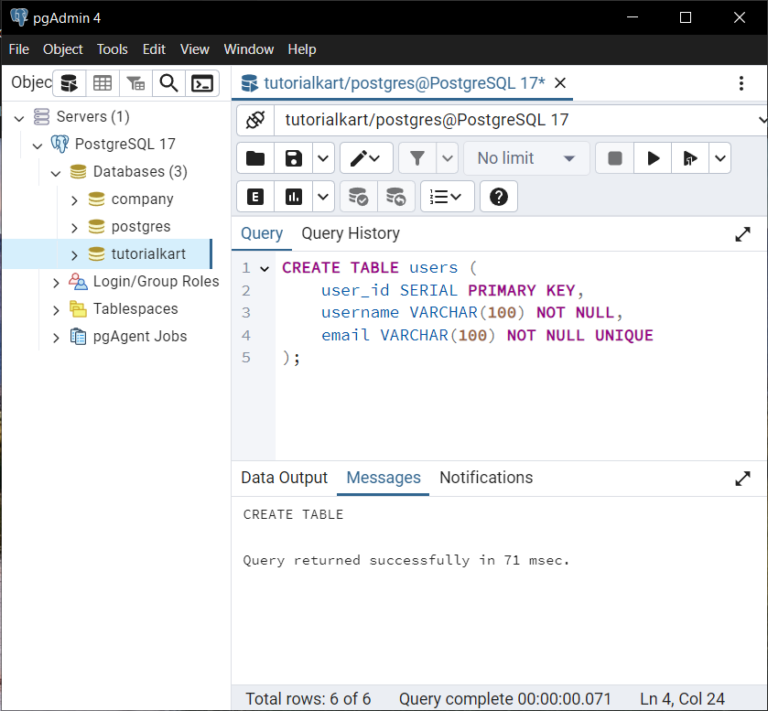Save the query with the disk icon

293,158
